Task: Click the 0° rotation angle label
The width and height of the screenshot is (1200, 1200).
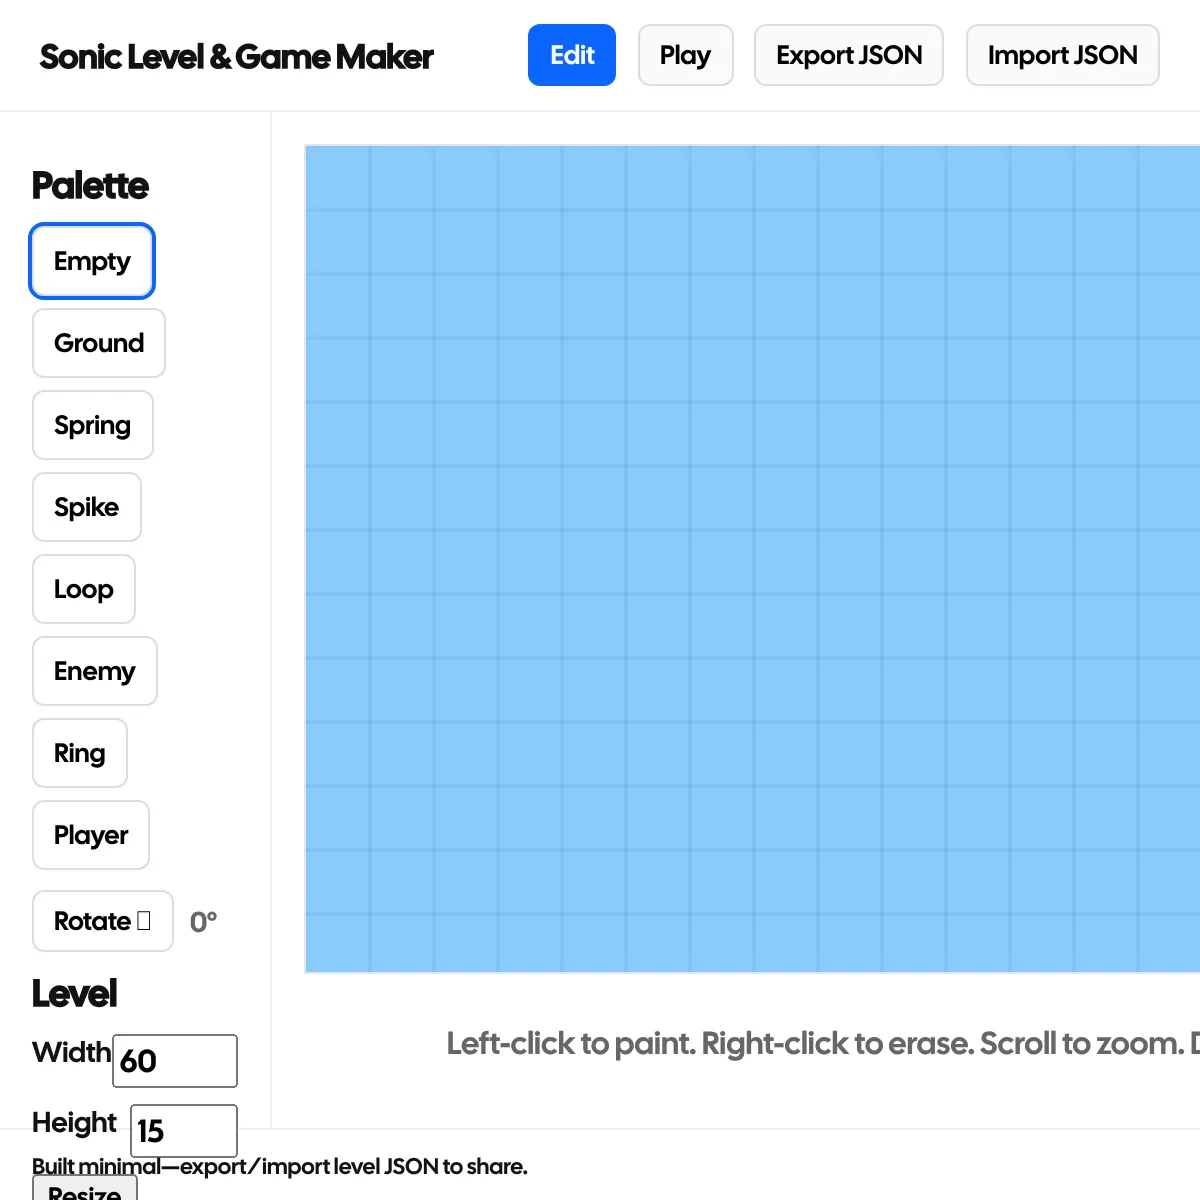Action: click(x=204, y=922)
